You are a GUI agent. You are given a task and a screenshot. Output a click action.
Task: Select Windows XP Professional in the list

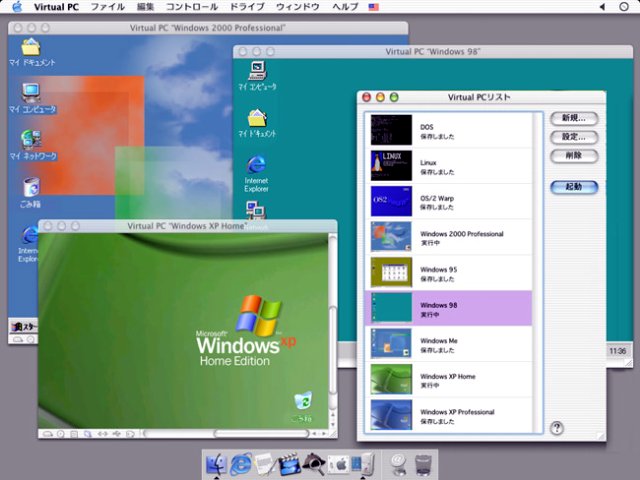pyautogui.click(x=450, y=416)
